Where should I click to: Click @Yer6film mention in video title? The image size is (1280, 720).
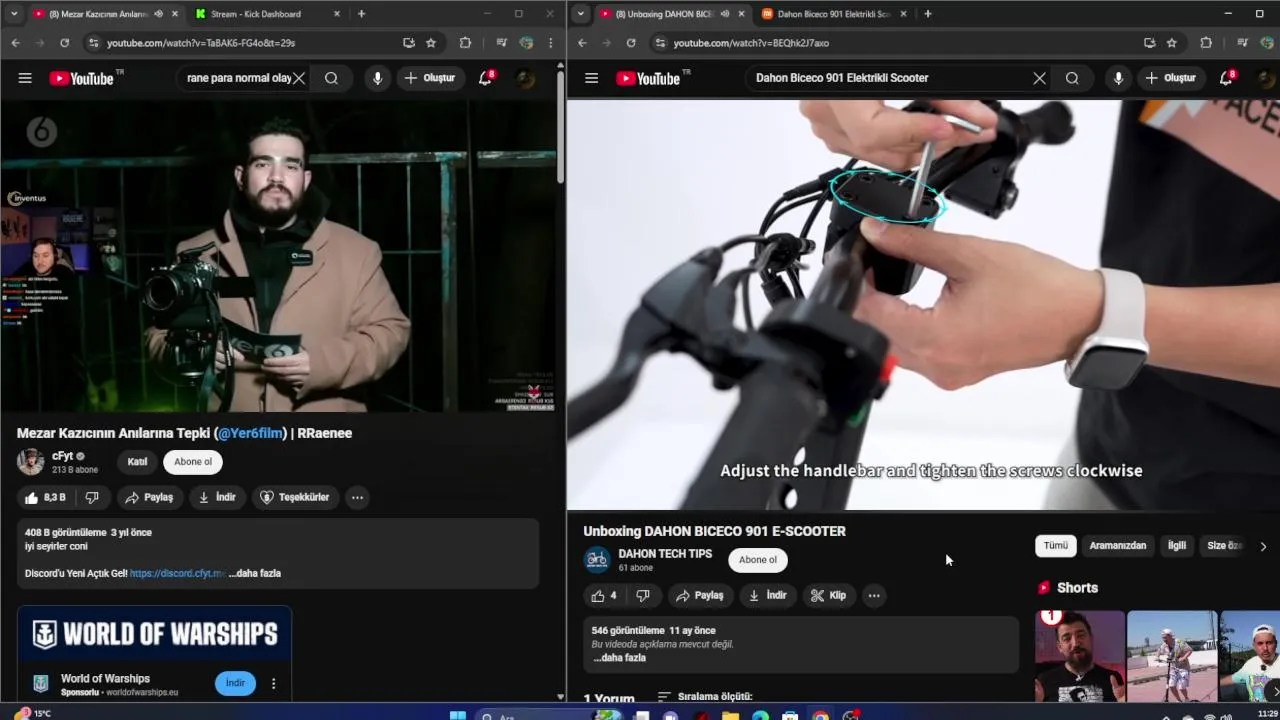[x=251, y=433]
